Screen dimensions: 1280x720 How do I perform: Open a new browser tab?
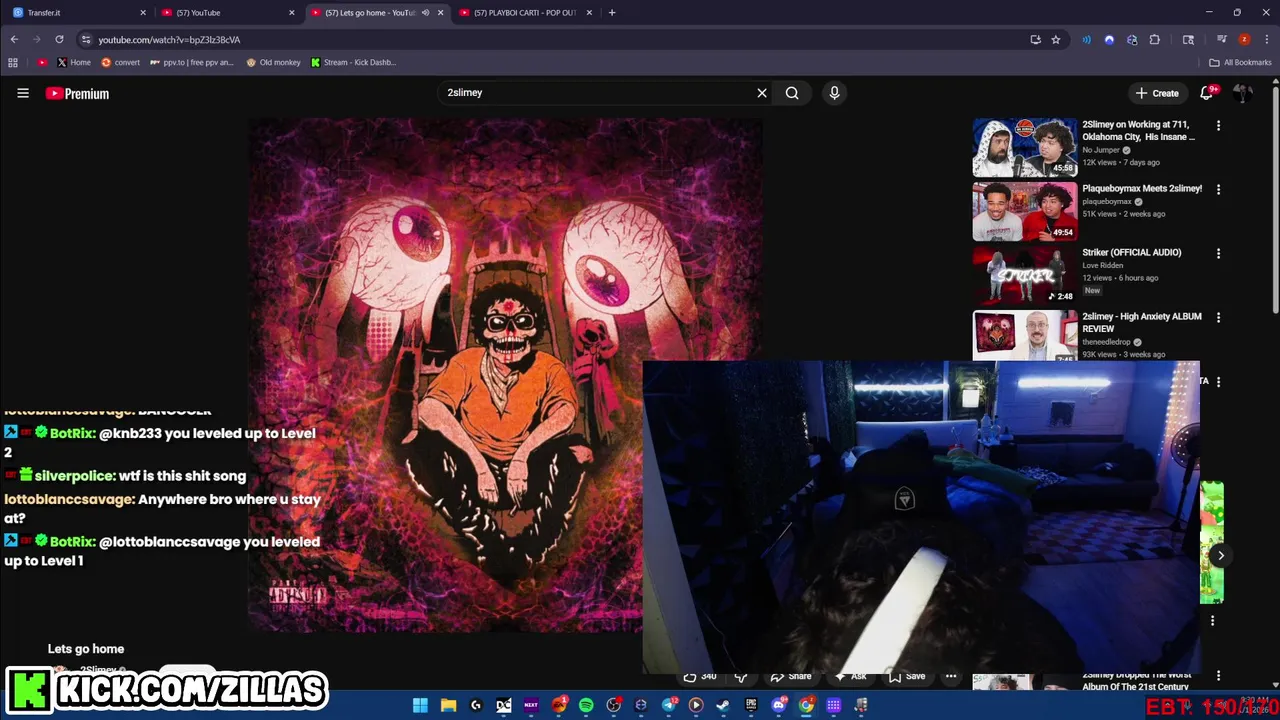(612, 13)
